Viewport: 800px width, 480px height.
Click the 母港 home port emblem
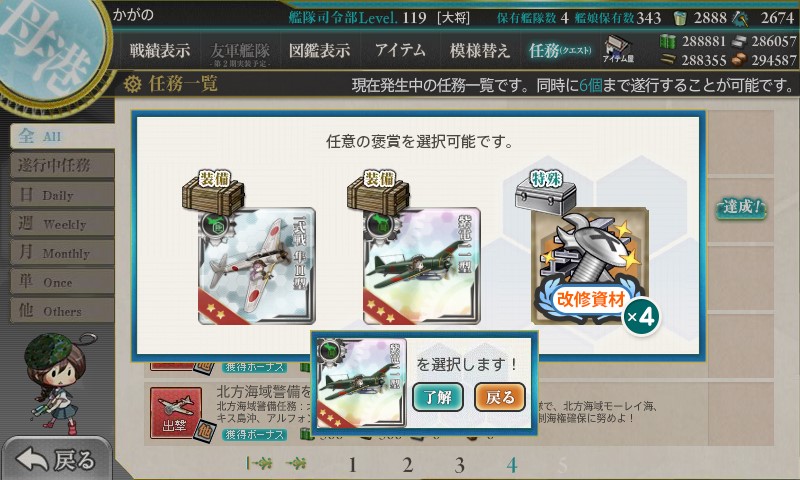[x=51, y=48]
